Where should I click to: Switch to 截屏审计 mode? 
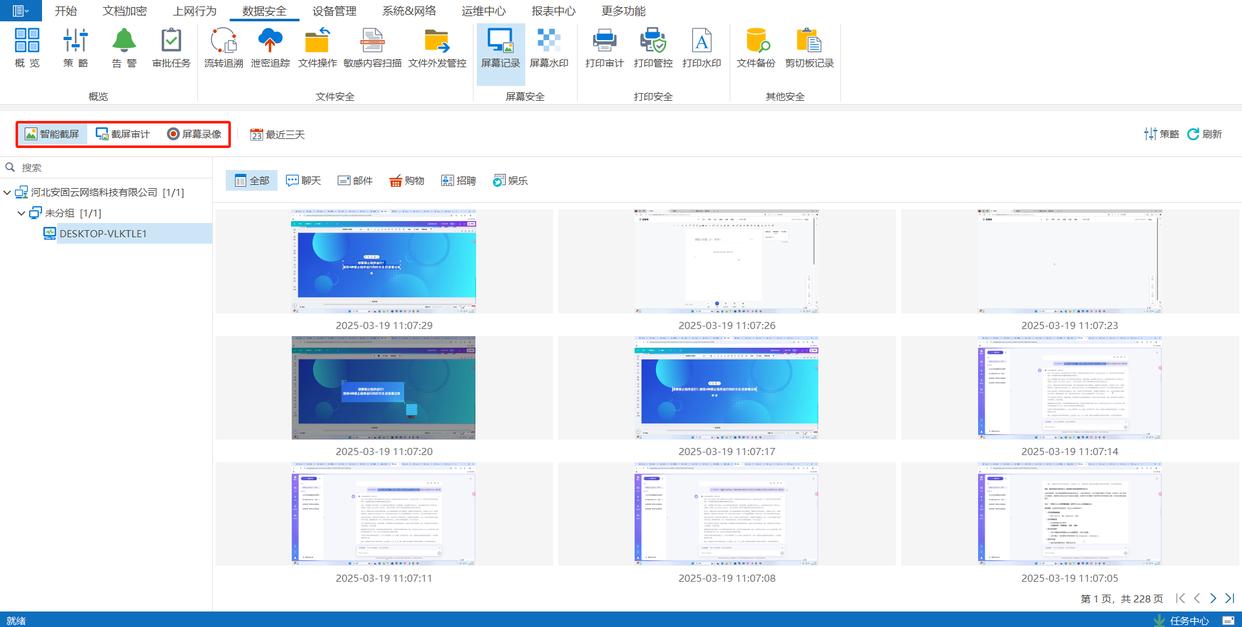(x=123, y=134)
